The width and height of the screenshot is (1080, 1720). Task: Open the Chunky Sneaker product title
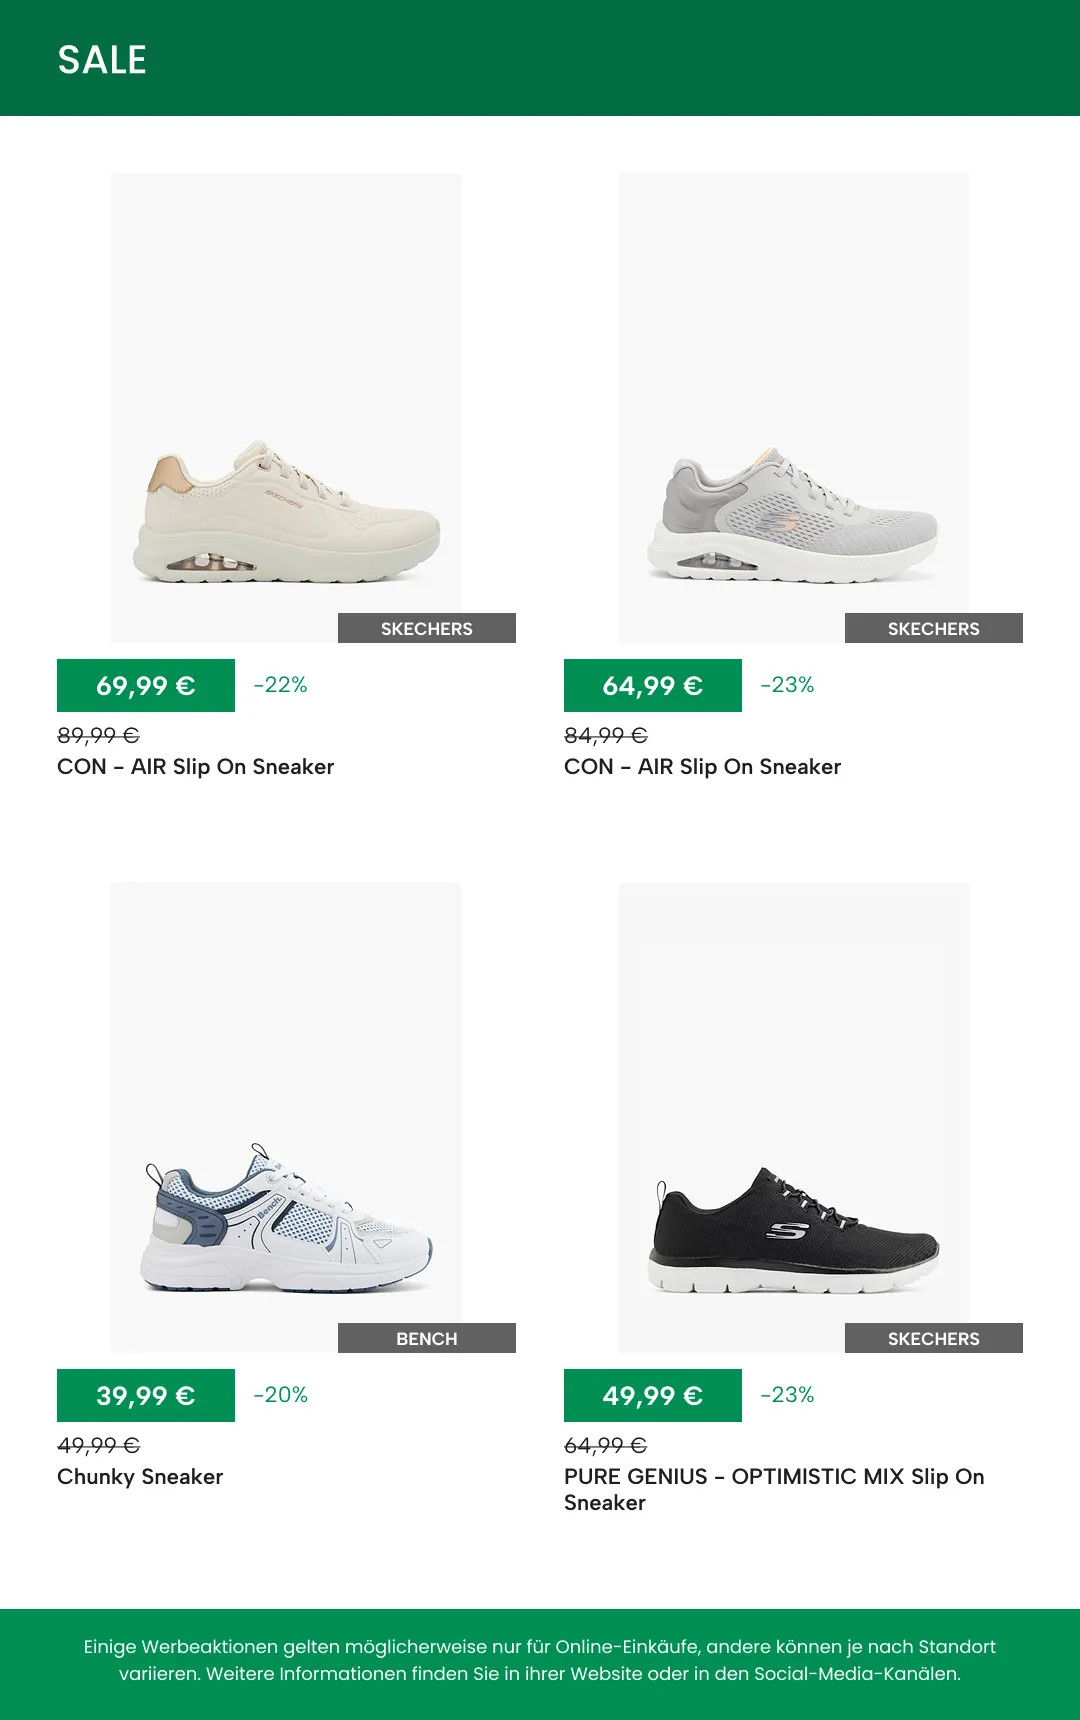pyautogui.click(x=140, y=1477)
